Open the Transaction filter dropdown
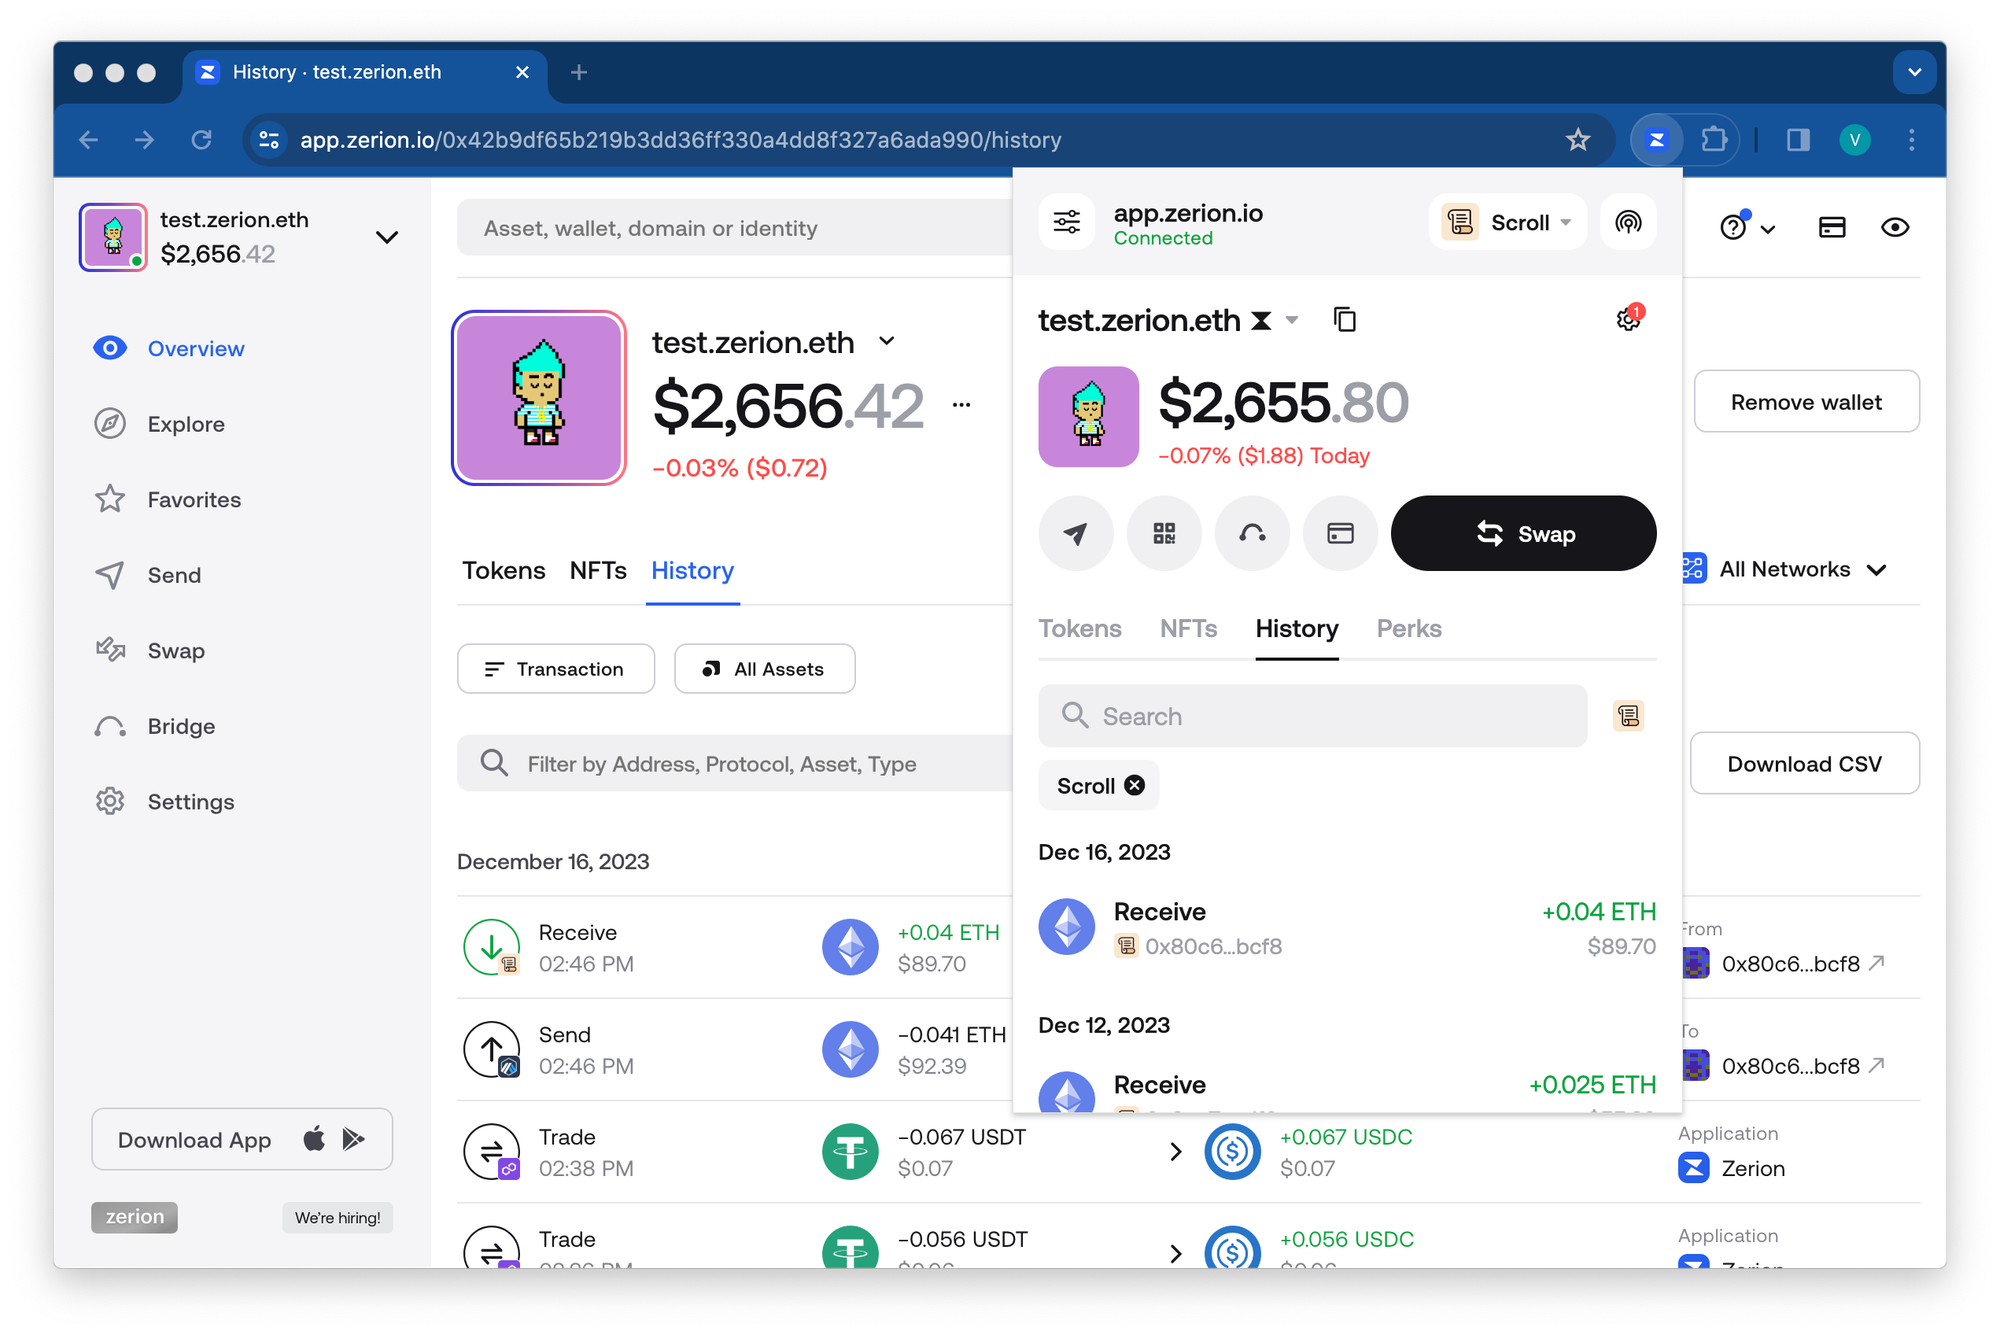 [x=555, y=669]
